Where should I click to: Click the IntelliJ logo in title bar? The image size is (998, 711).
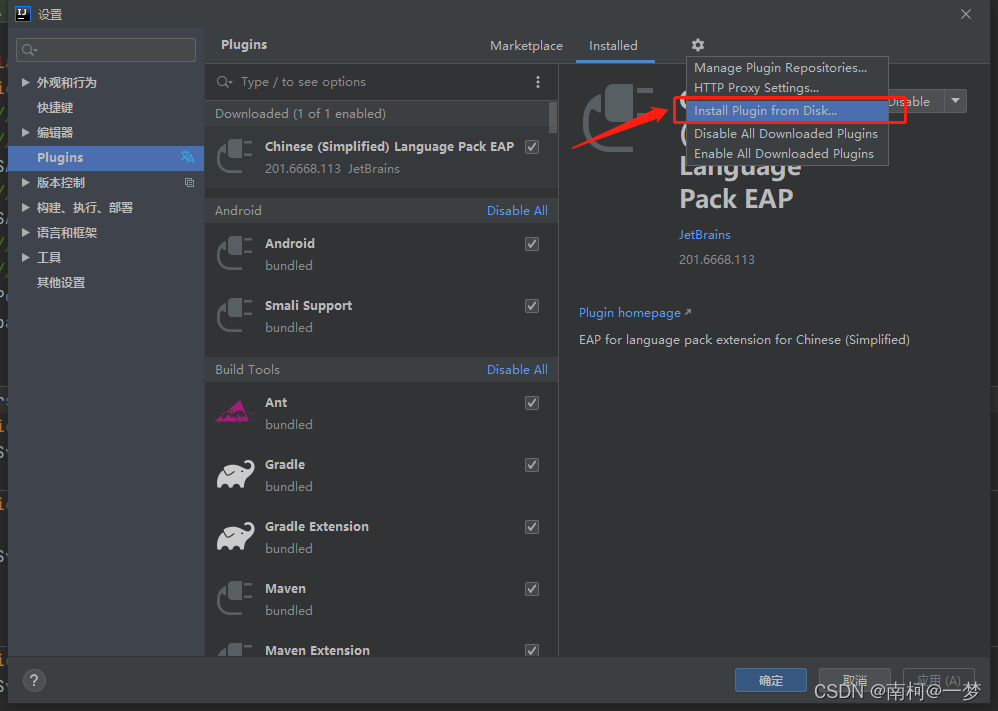[x=22, y=13]
